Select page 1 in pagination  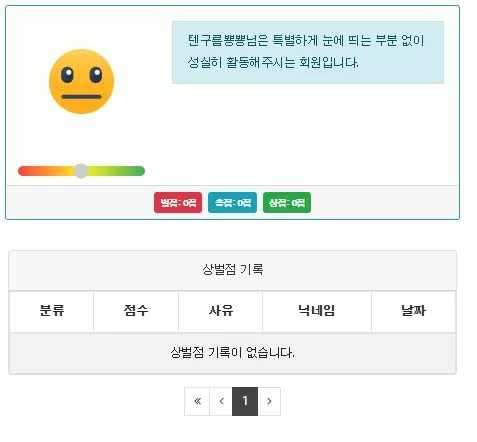click(245, 401)
